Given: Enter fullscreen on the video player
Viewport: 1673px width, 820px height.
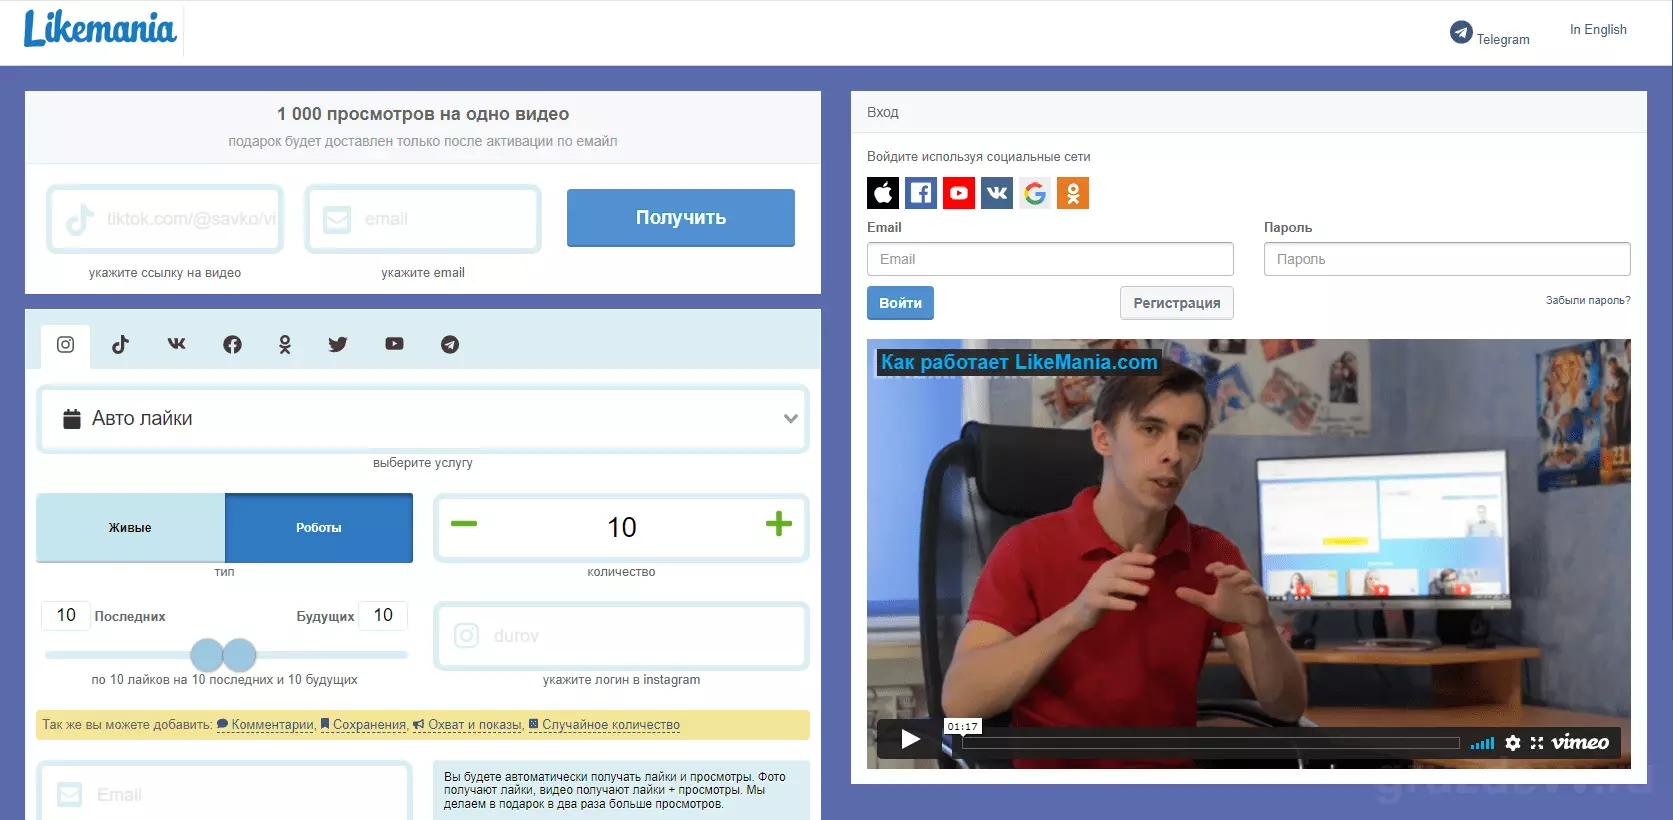Looking at the screenshot, I should (1537, 743).
